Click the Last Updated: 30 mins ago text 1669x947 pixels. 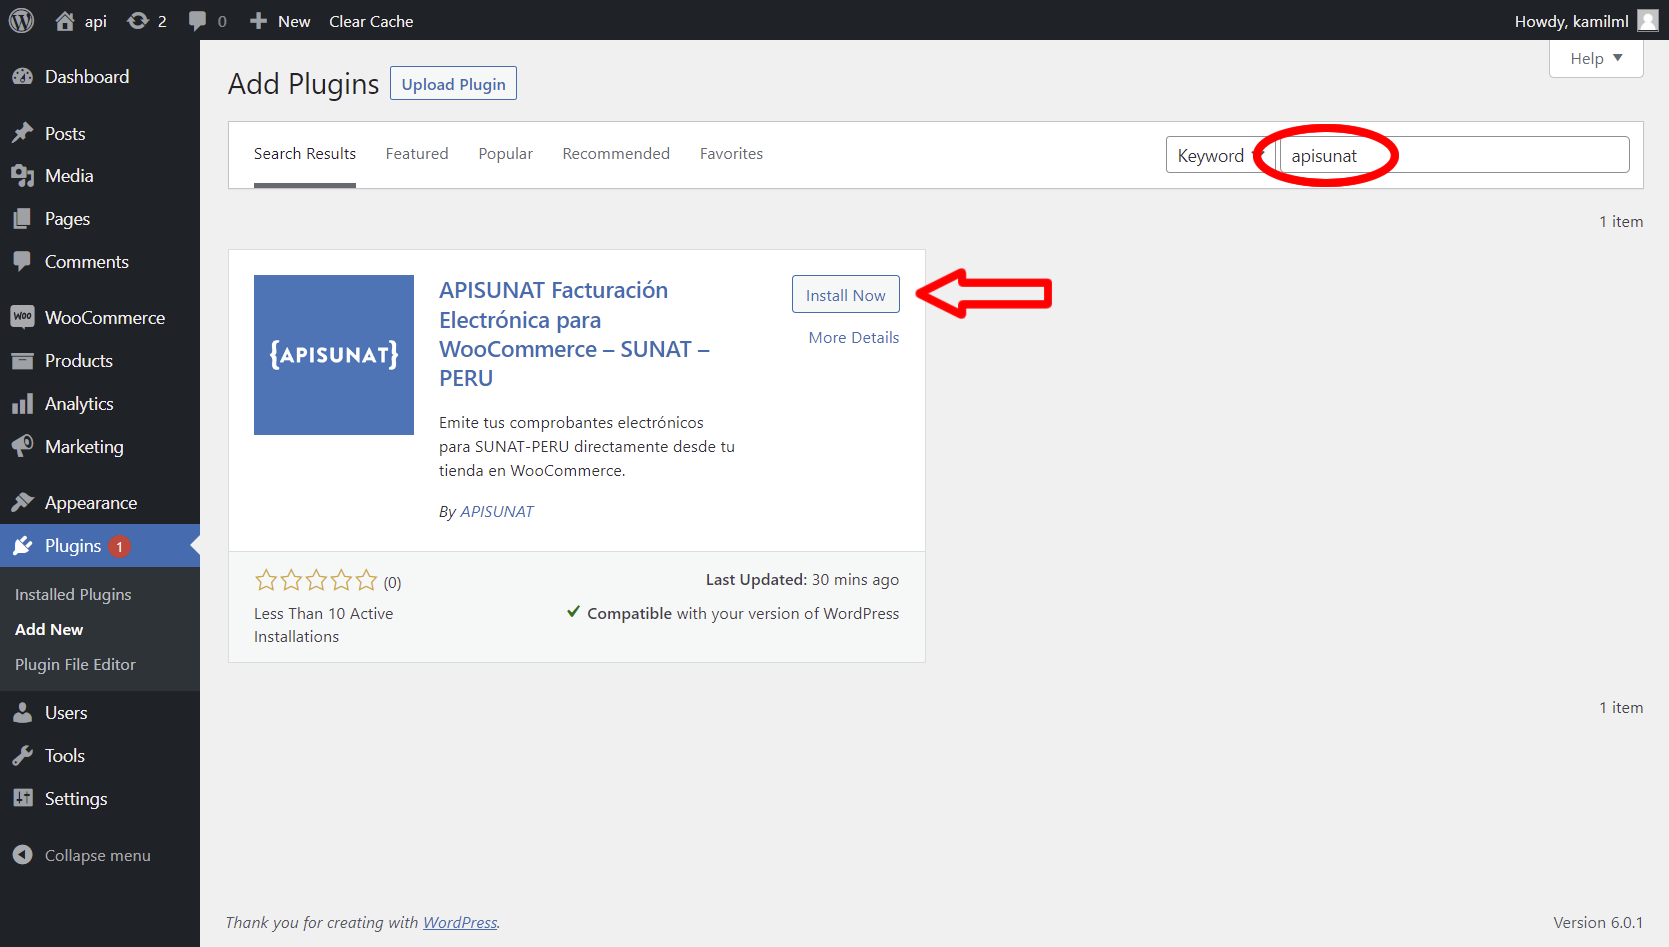(802, 580)
